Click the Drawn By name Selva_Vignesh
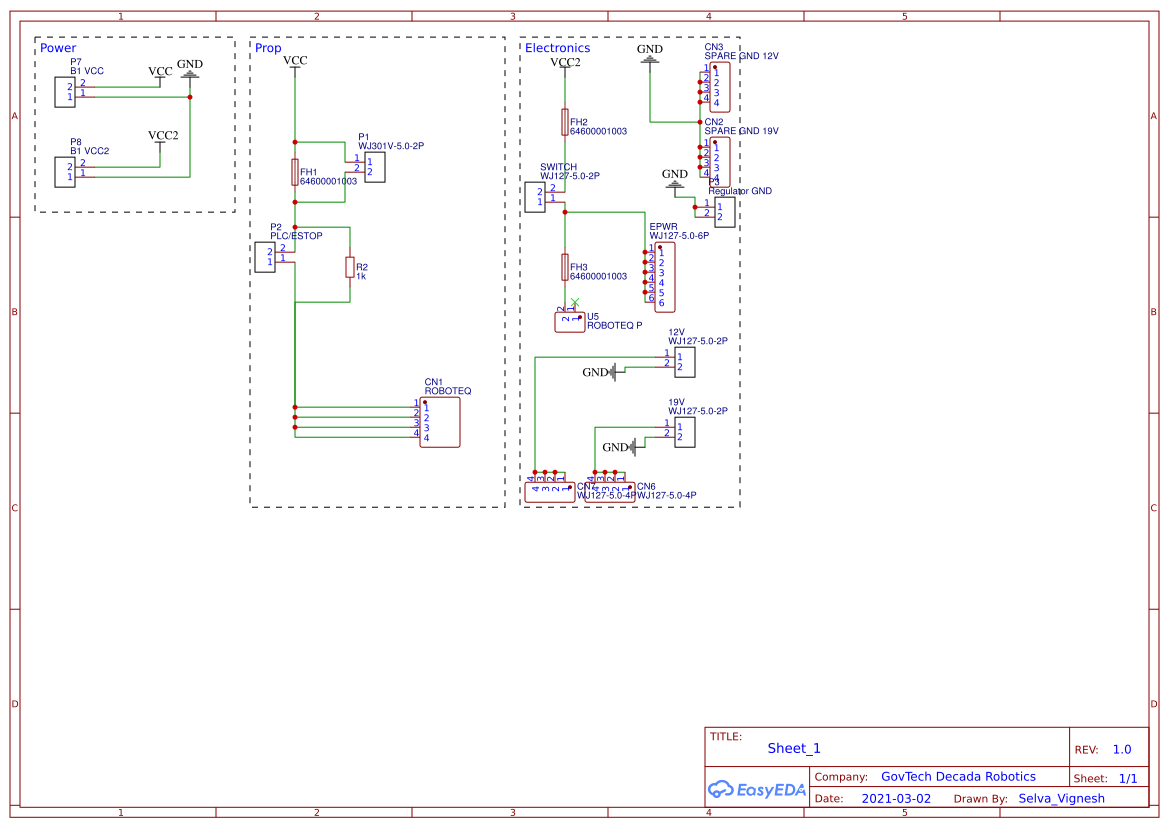 click(x=1061, y=798)
